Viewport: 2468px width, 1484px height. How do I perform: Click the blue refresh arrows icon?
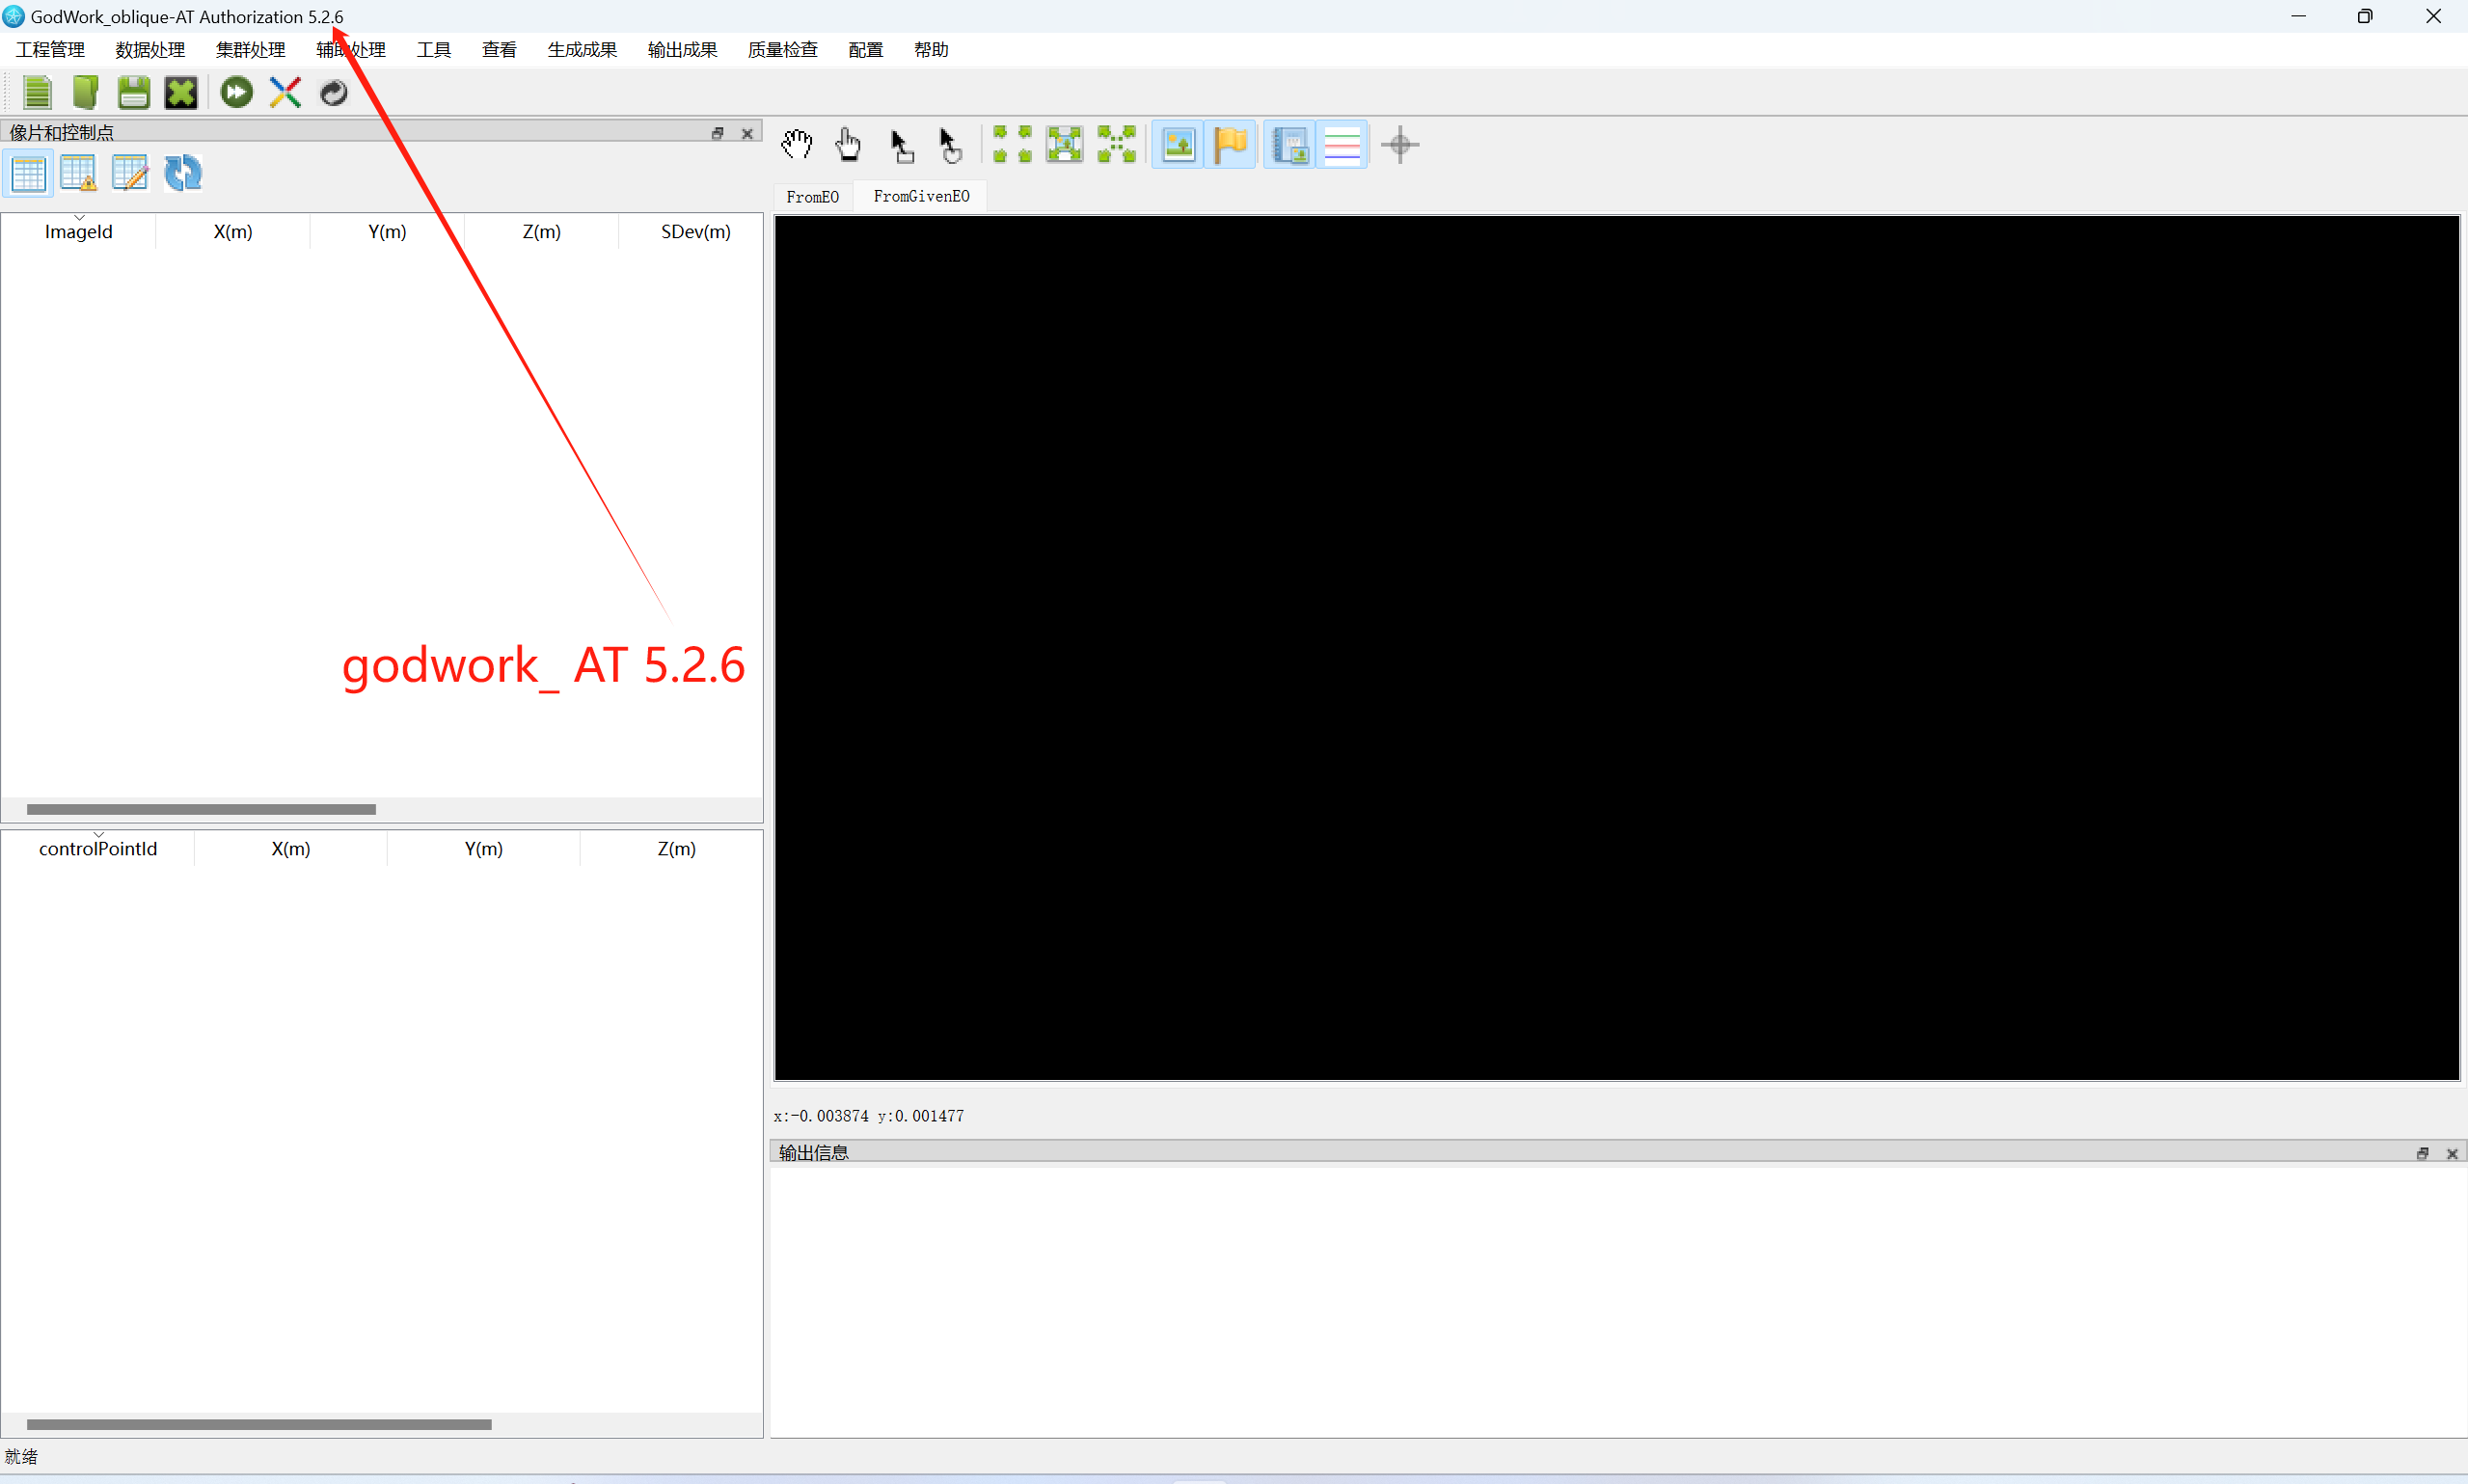pyautogui.click(x=183, y=173)
